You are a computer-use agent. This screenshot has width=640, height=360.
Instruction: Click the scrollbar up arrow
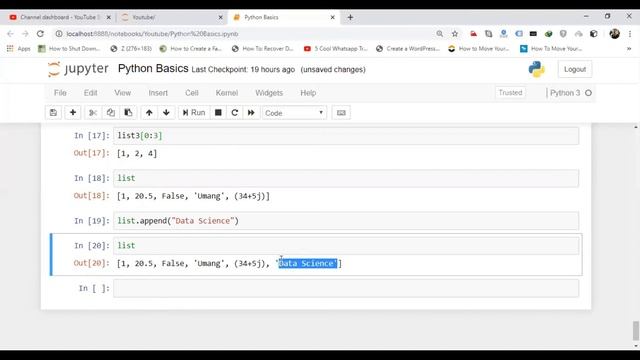tap(636, 127)
